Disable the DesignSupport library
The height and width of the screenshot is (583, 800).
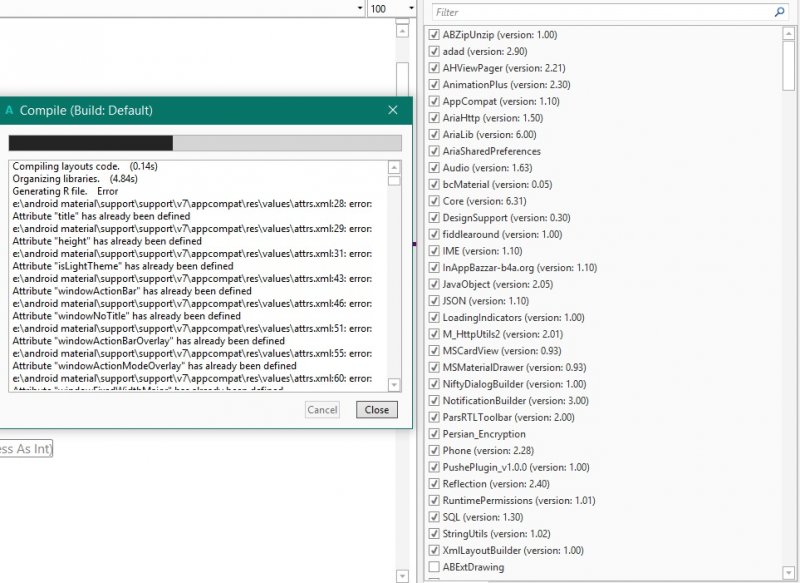pos(433,217)
